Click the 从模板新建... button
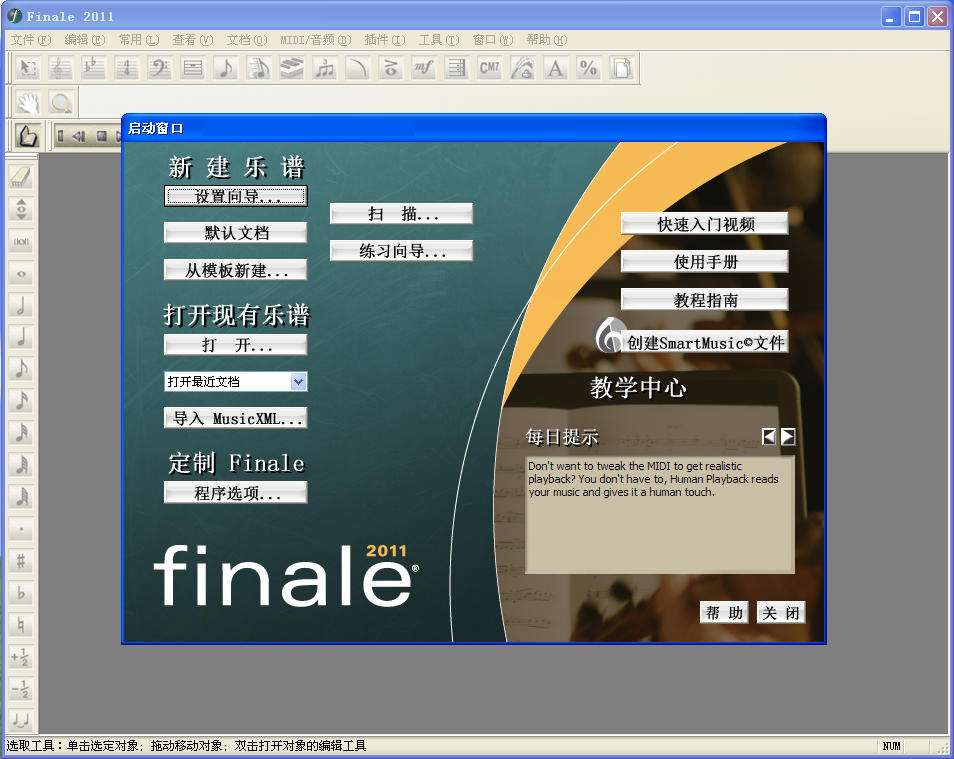954x759 pixels. tap(235, 270)
